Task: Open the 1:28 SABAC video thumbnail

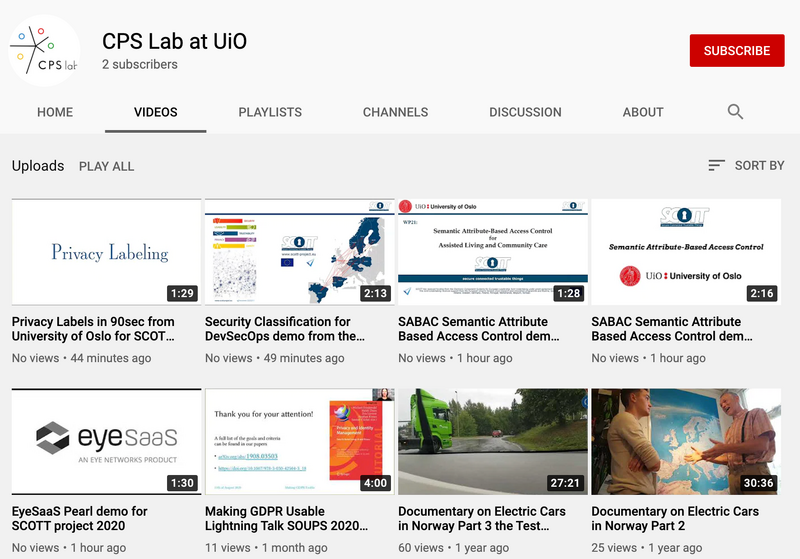Action: point(493,252)
